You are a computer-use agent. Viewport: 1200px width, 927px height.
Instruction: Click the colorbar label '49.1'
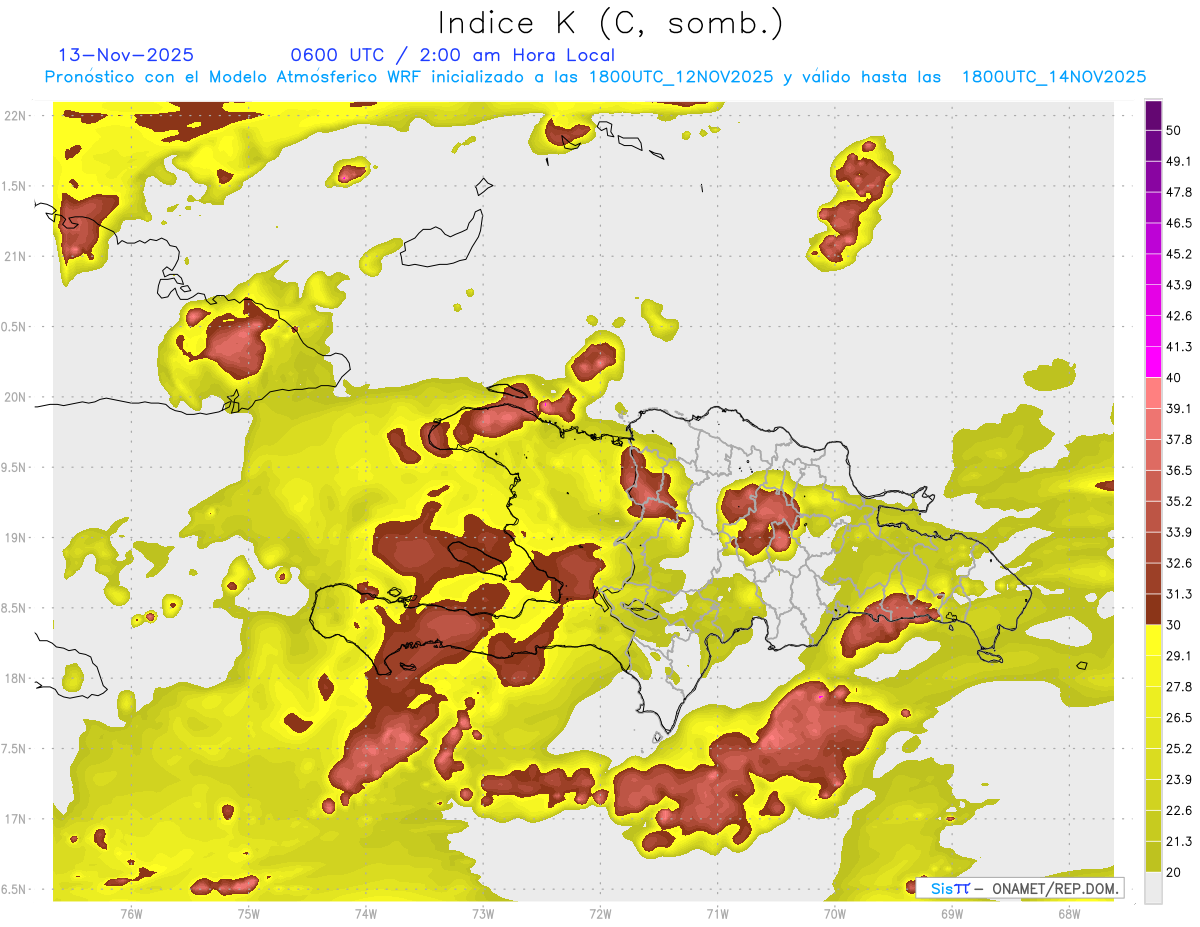tap(1178, 161)
